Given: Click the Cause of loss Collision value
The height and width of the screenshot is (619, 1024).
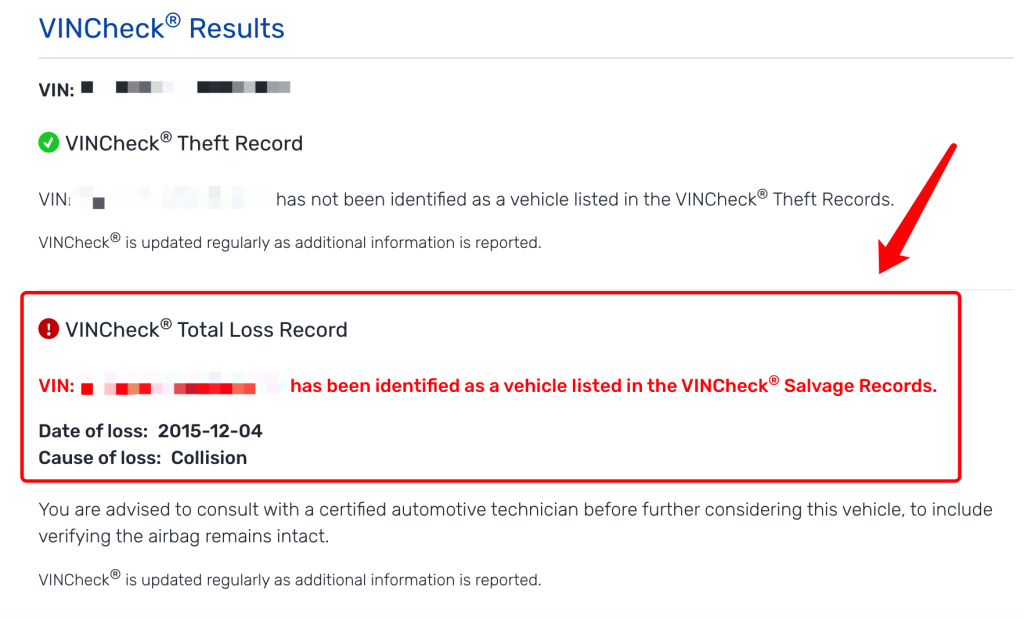Looking at the screenshot, I should [x=209, y=458].
